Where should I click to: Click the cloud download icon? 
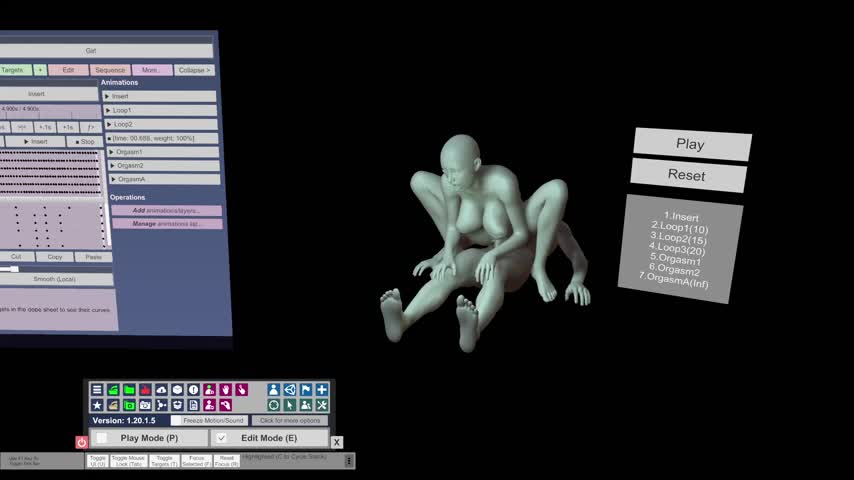161,390
